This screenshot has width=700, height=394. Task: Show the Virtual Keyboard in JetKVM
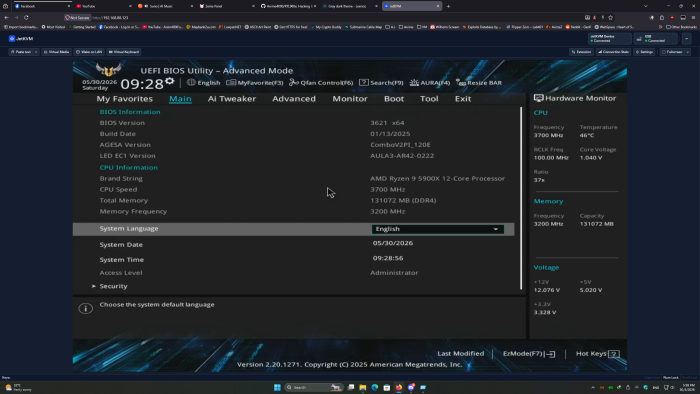[x=124, y=52]
